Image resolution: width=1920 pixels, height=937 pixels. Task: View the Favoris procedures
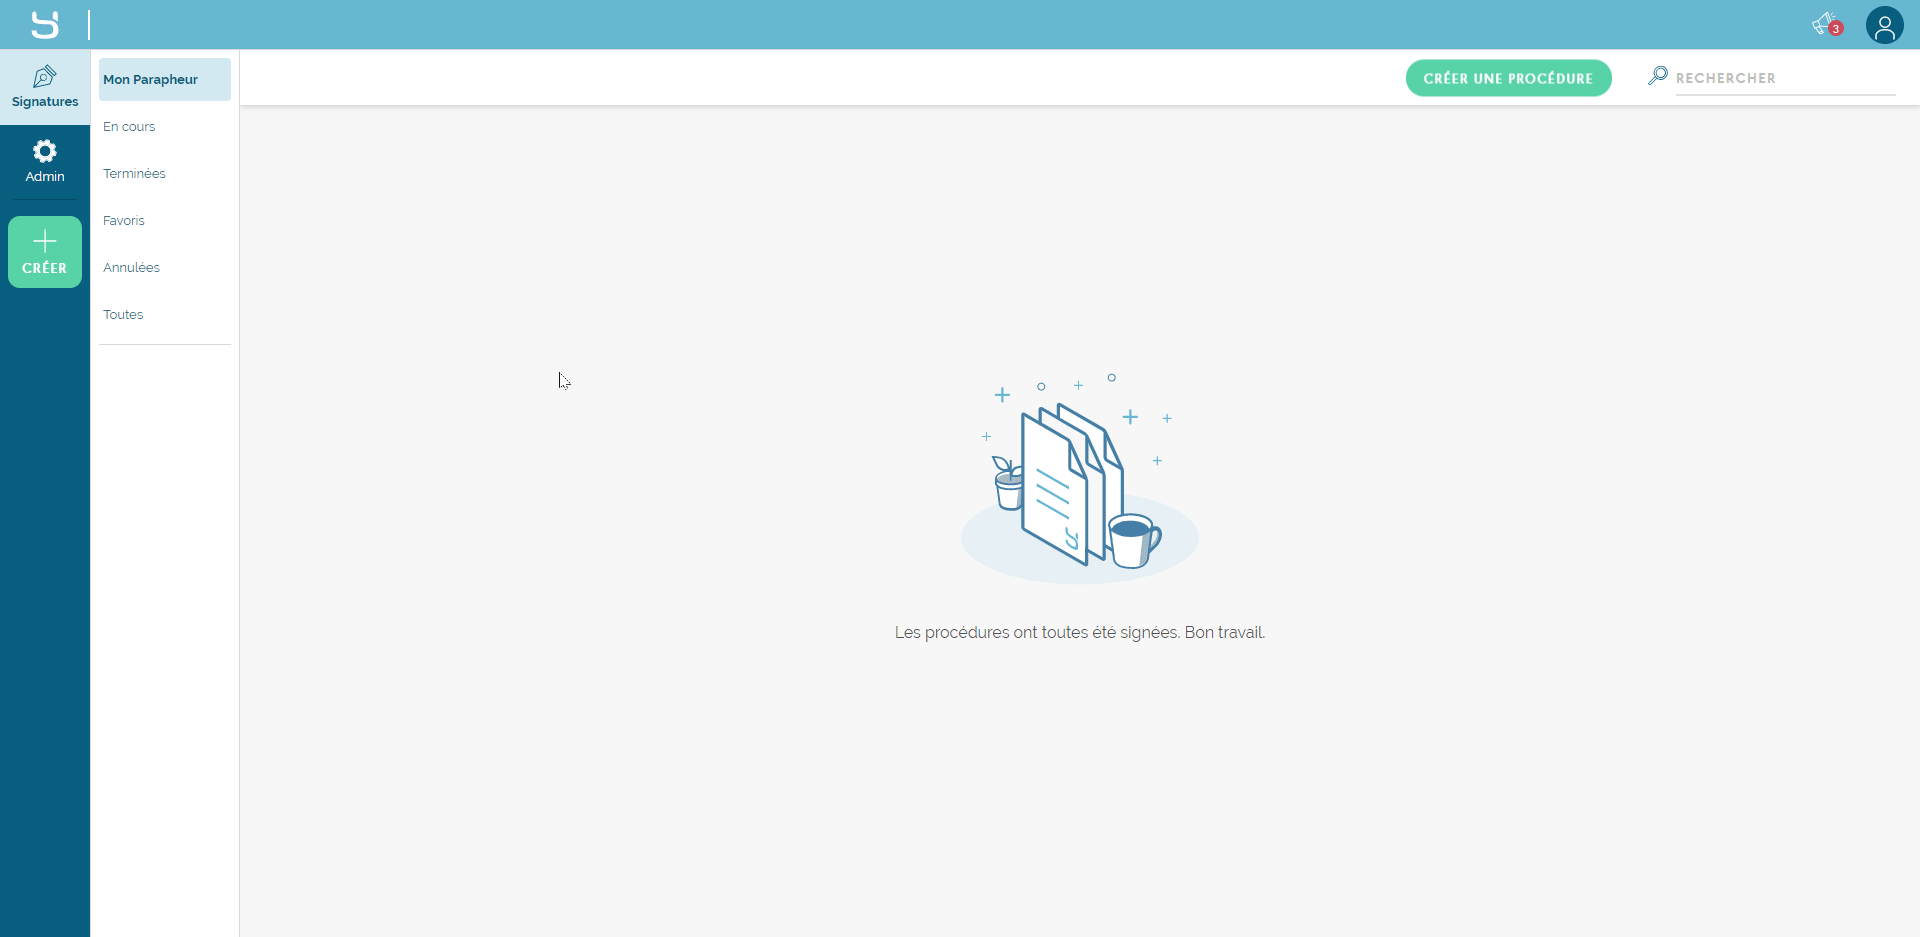pos(124,221)
